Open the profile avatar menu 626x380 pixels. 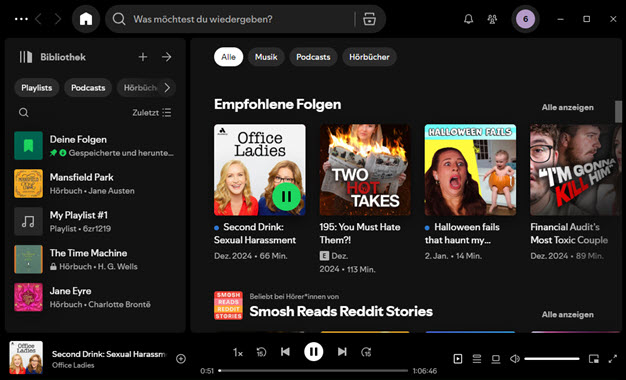525,19
